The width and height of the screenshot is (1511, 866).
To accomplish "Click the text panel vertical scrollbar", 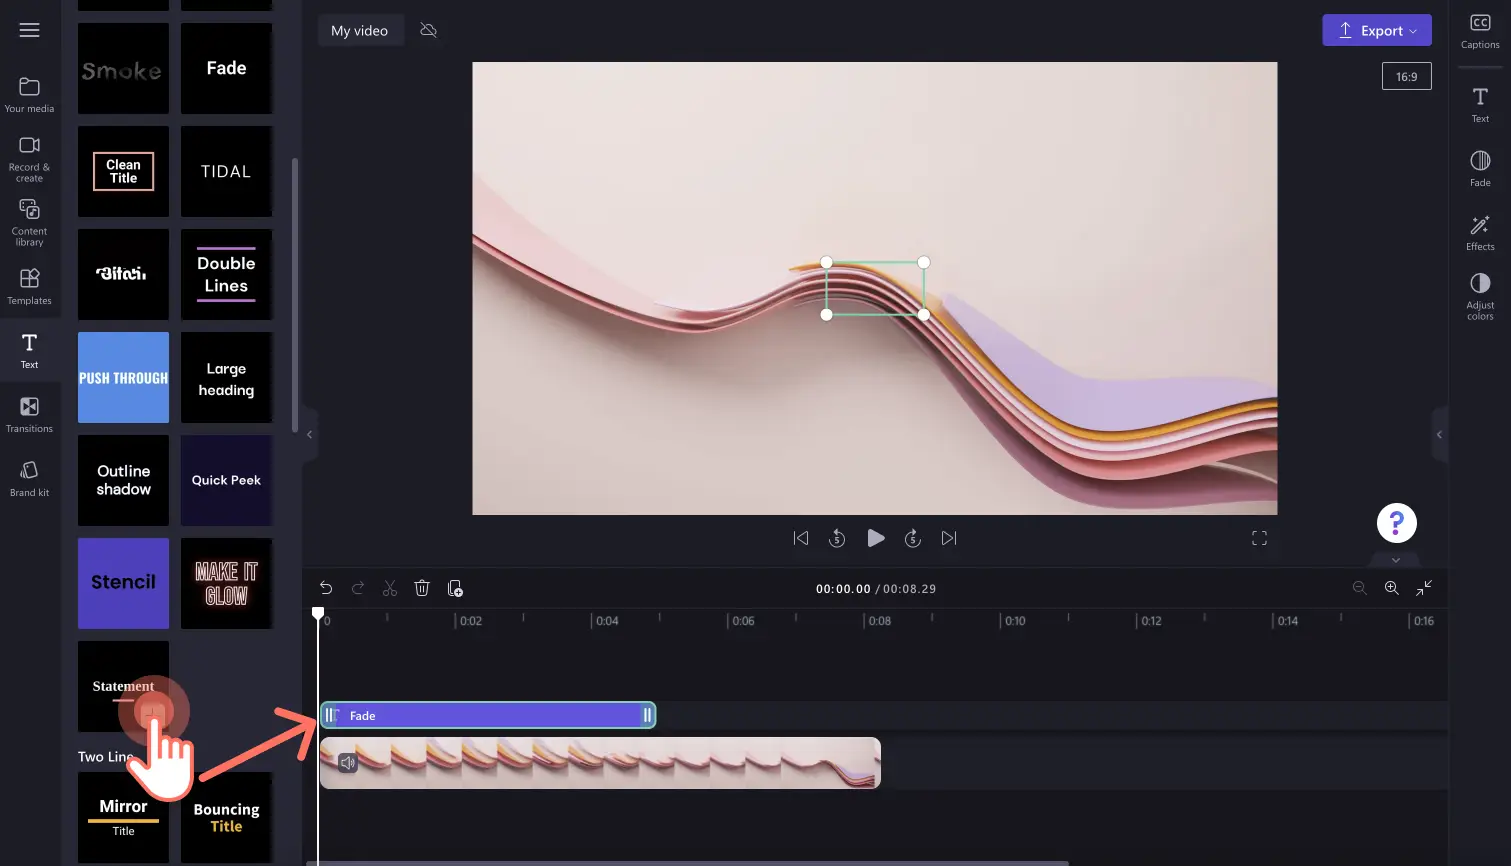I will pos(295,295).
